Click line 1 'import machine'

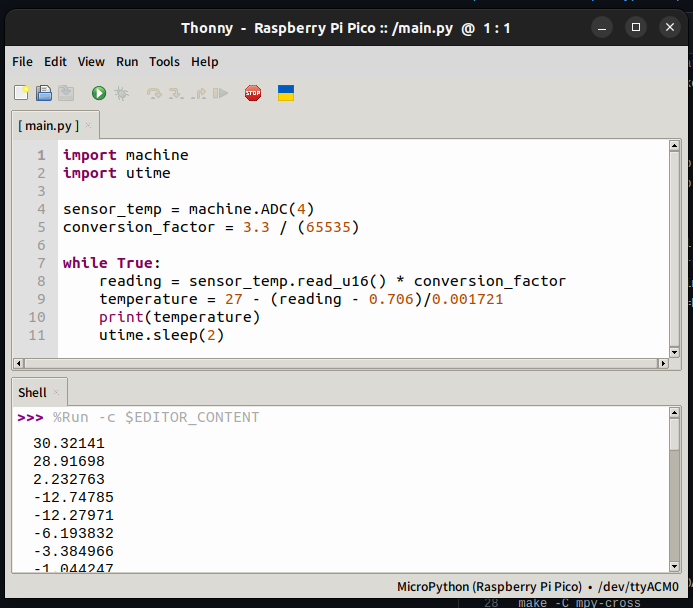coord(126,155)
